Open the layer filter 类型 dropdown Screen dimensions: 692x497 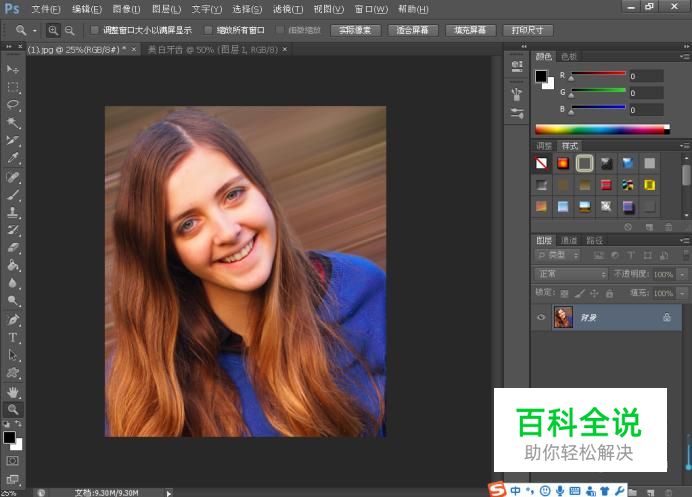click(x=558, y=256)
